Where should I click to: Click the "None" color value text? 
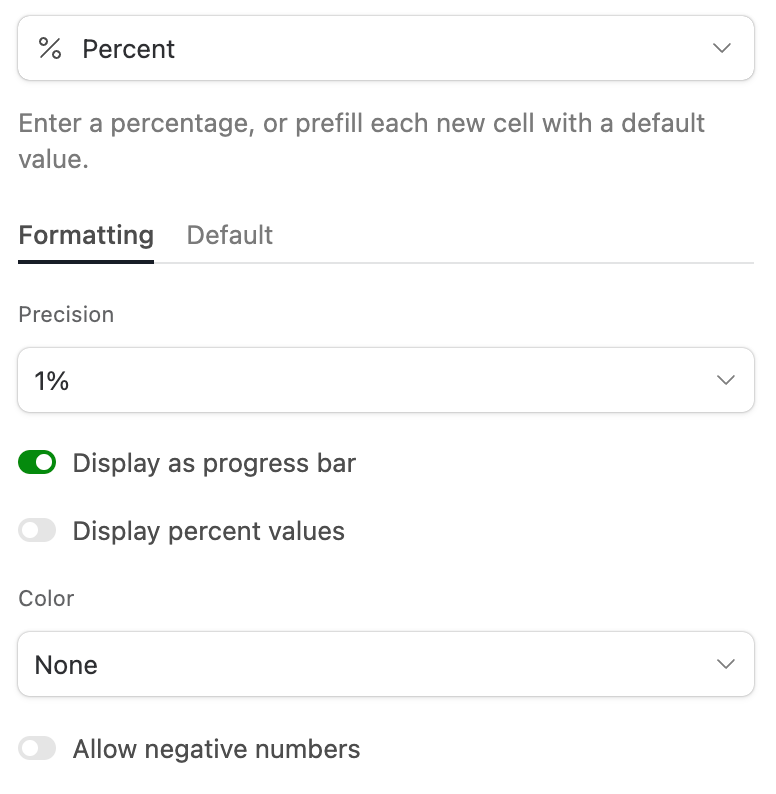click(66, 665)
